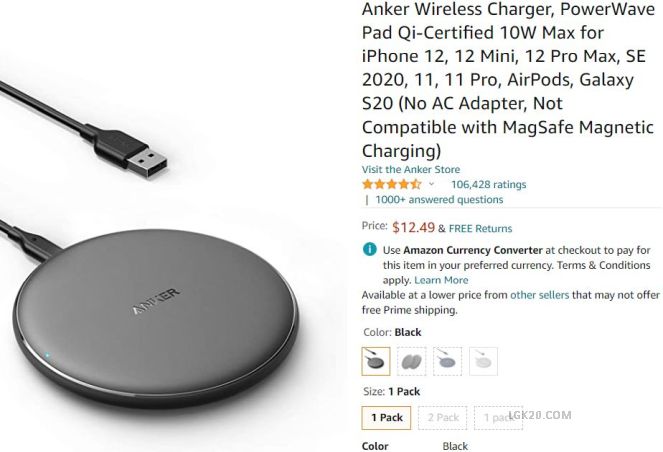Click the orange star rating icons
Screen dimensions: 663x452
click(x=392, y=184)
